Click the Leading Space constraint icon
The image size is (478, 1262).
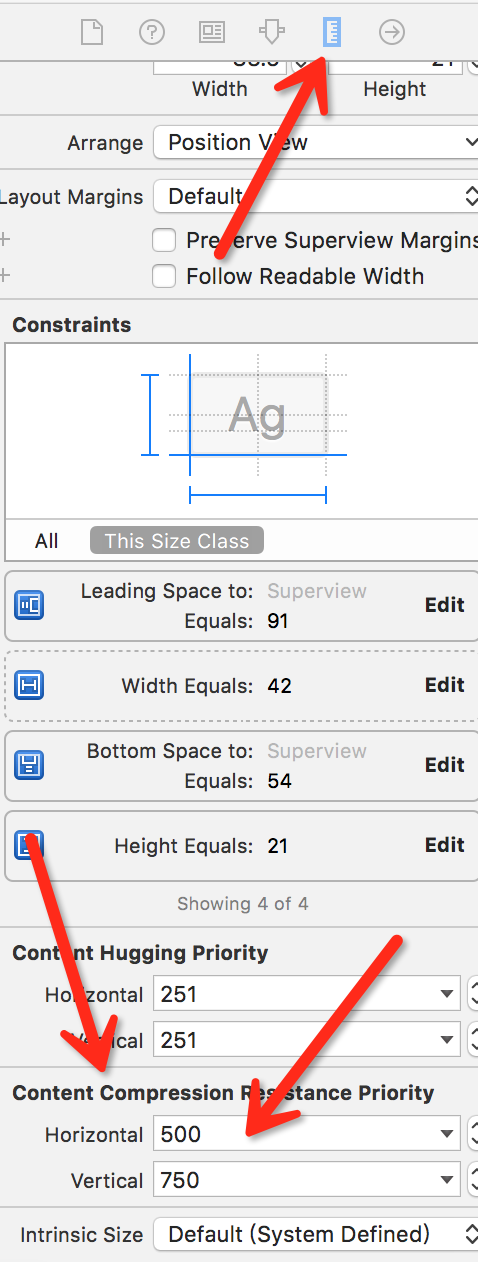tap(29, 605)
